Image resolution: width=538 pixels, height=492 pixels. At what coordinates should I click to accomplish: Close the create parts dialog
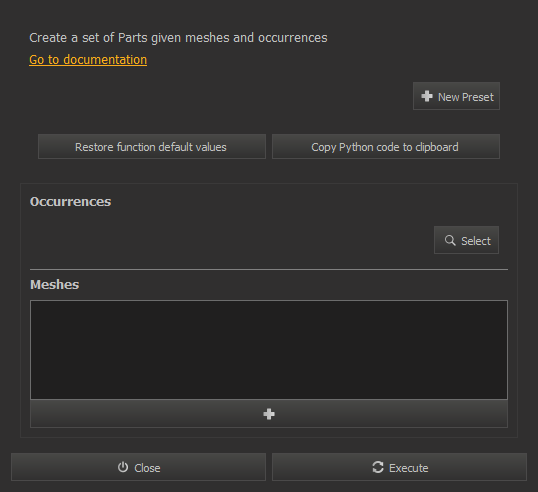139,467
